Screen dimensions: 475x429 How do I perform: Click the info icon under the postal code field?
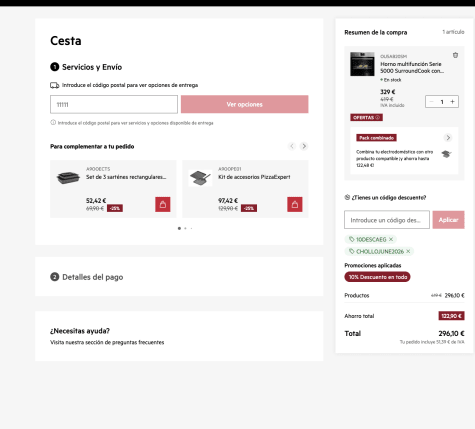coord(53,123)
